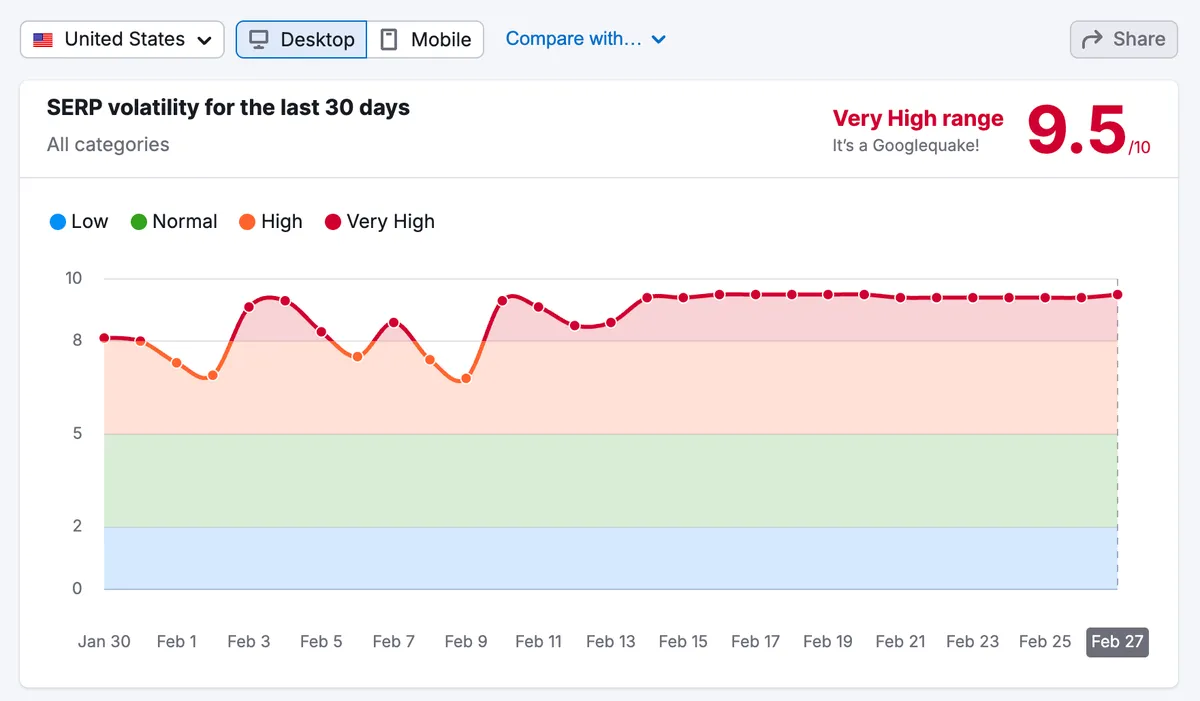Screen dimensions: 1200x701
Task: Click the Desktop monitor icon
Action: click(260, 39)
